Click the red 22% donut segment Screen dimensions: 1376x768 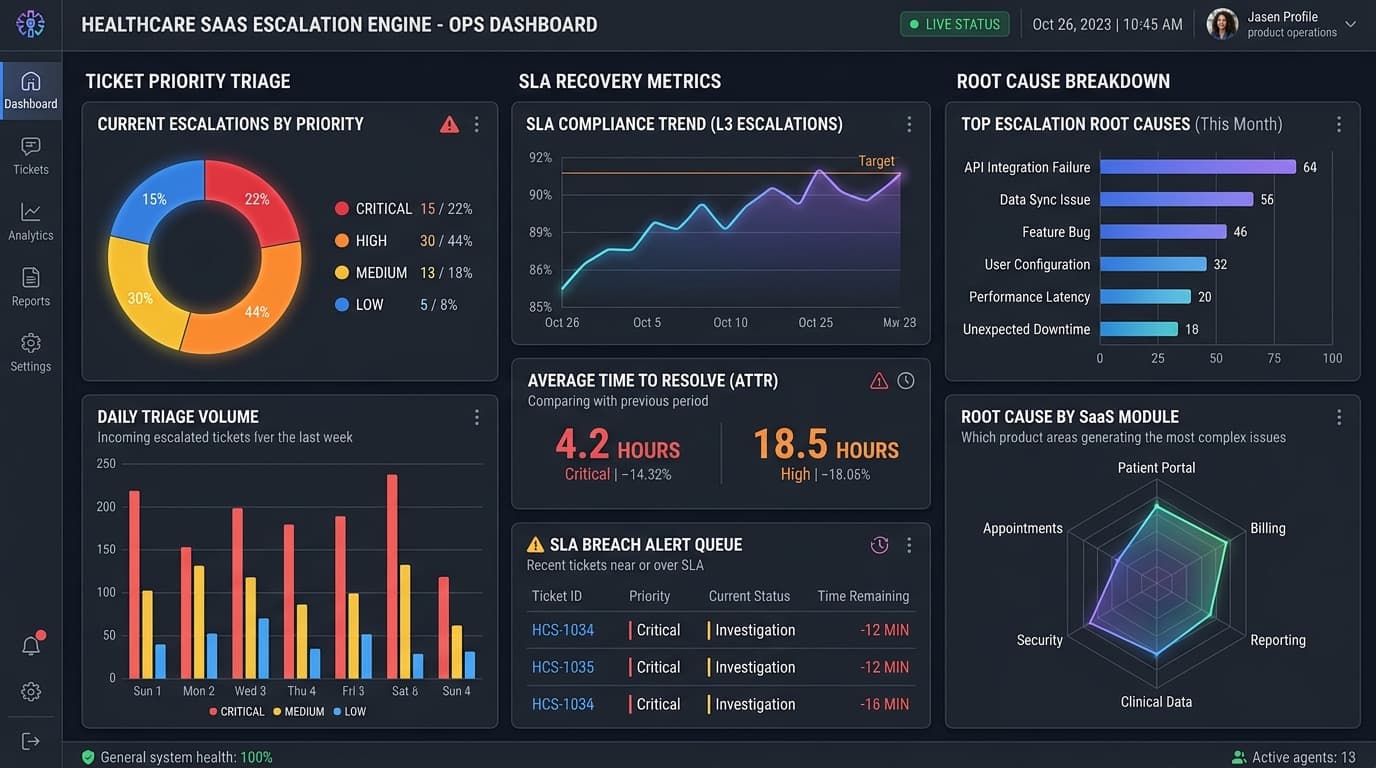click(x=252, y=202)
